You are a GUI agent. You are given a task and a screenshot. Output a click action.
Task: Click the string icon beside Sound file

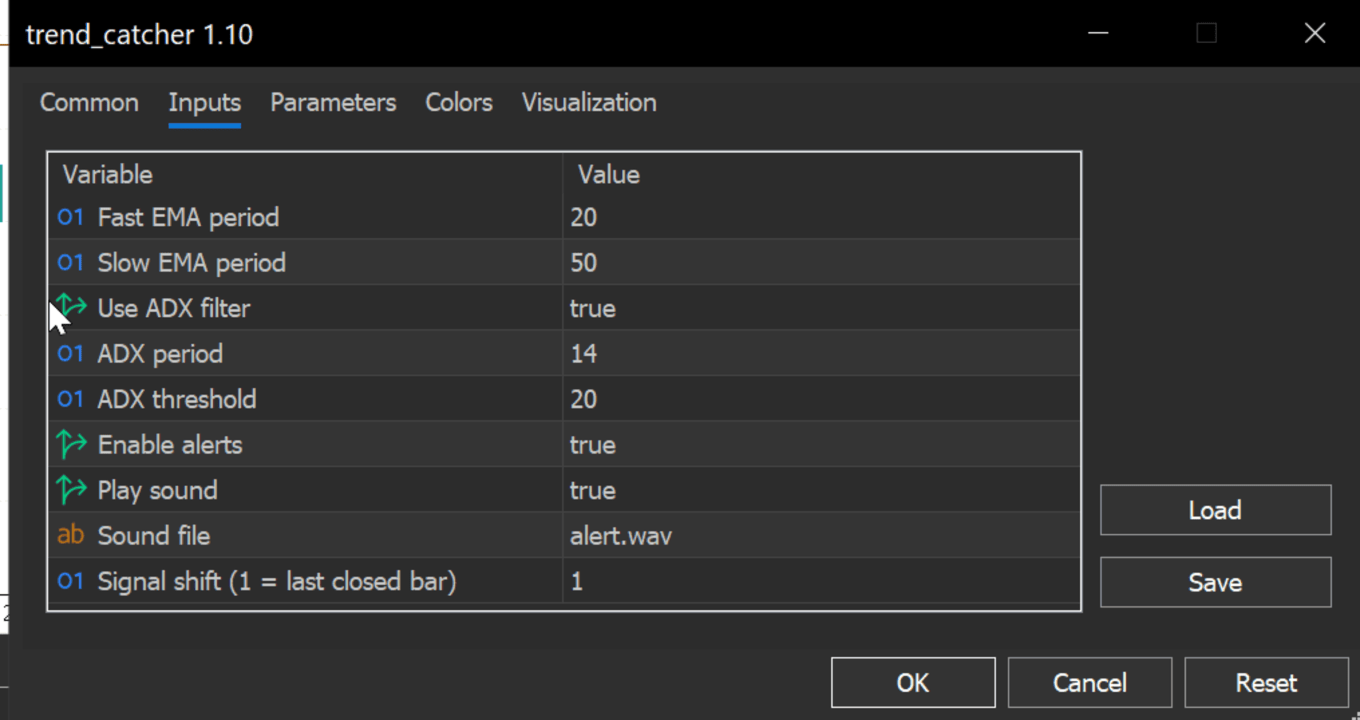coord(71,536)
